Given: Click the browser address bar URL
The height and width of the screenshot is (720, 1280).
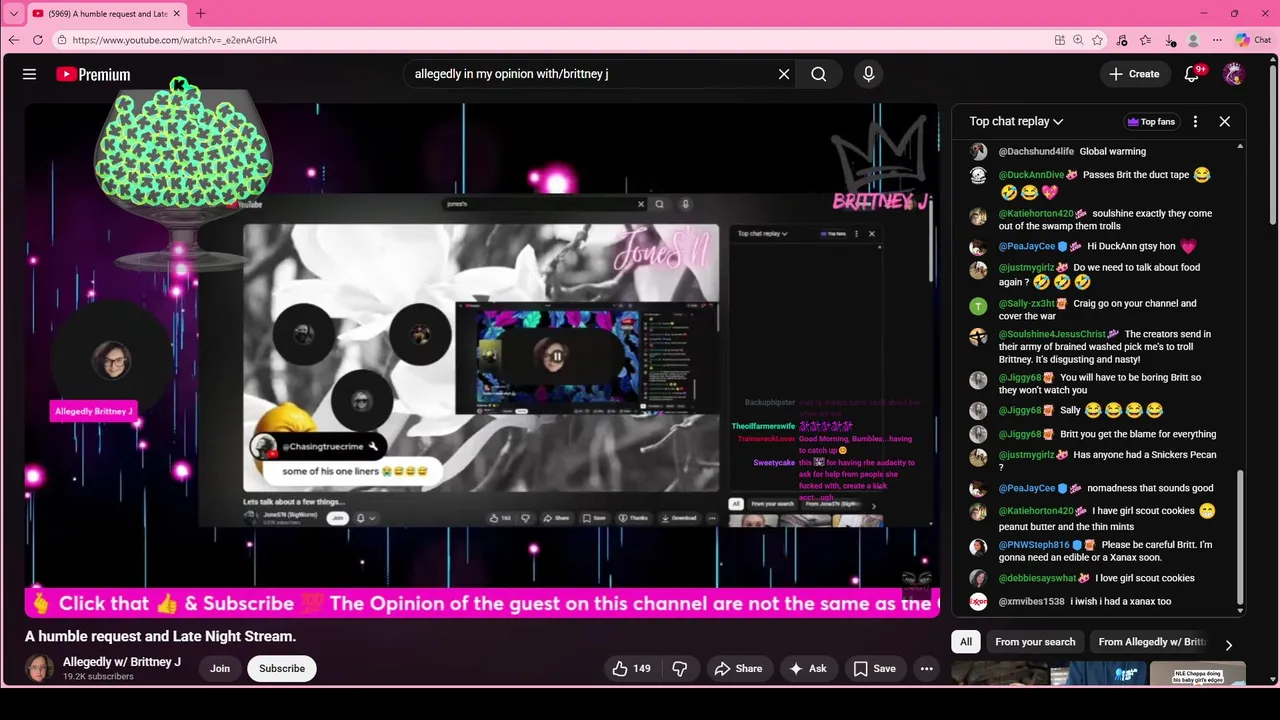Looking at the screenshot, I should tap(175, 40).
